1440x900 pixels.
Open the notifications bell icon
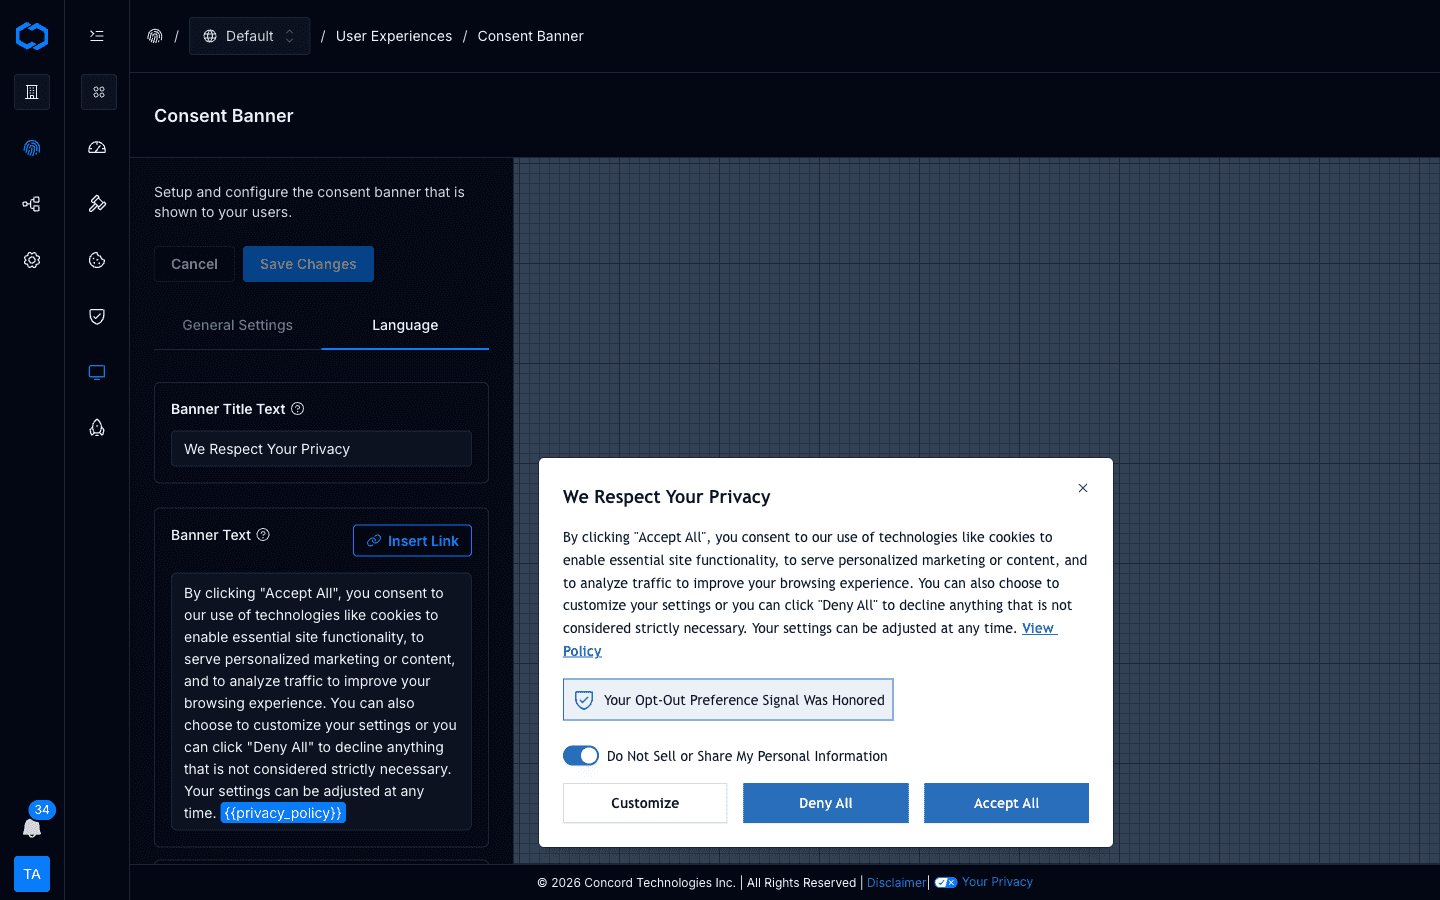tap(32, 828)
